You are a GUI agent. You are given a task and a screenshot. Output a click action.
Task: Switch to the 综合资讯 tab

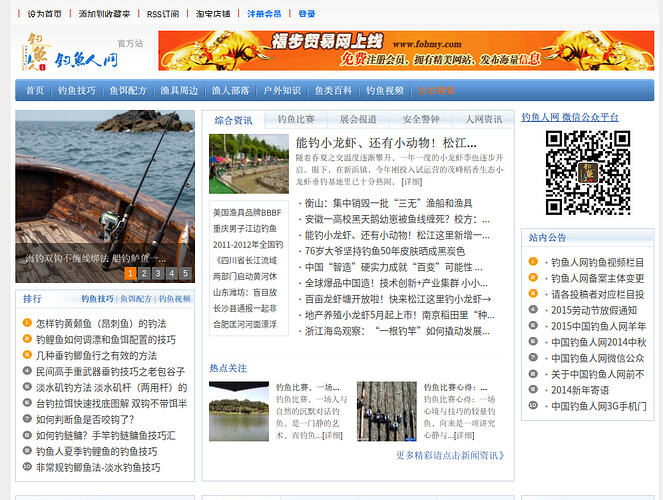[233, 120]
